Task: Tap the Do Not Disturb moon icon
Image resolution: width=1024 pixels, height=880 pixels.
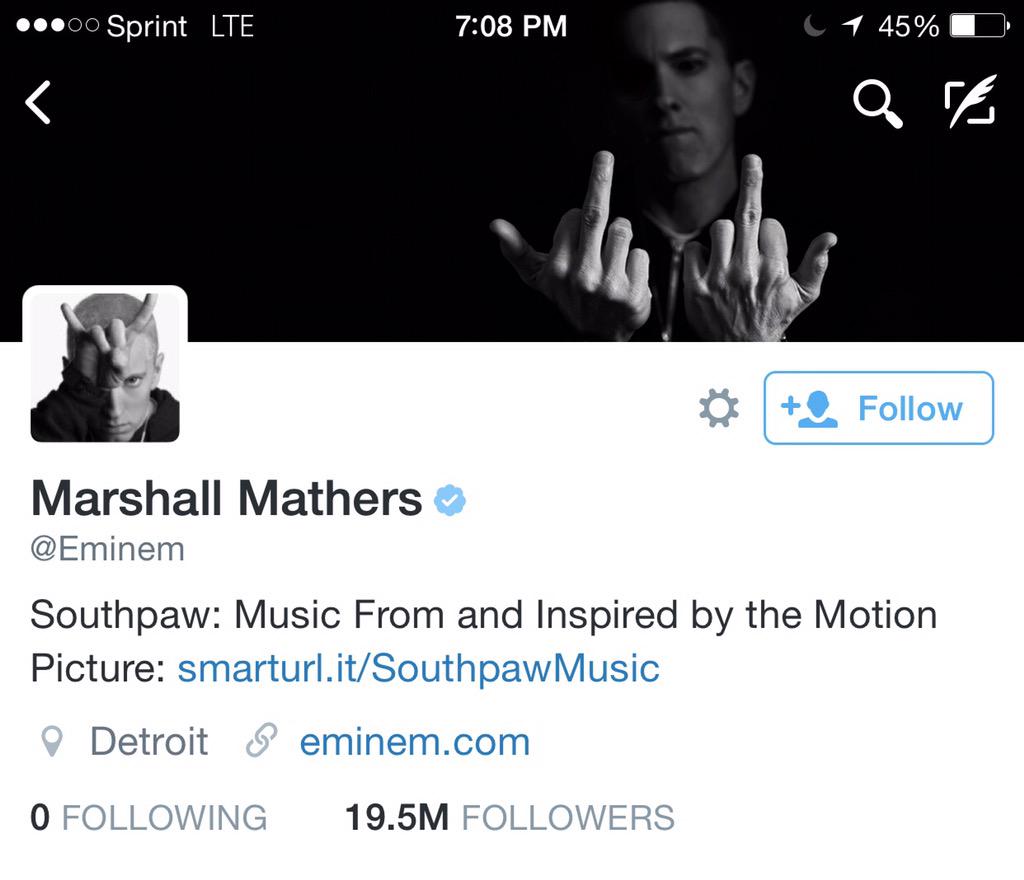Action: (x=814, y=26)
